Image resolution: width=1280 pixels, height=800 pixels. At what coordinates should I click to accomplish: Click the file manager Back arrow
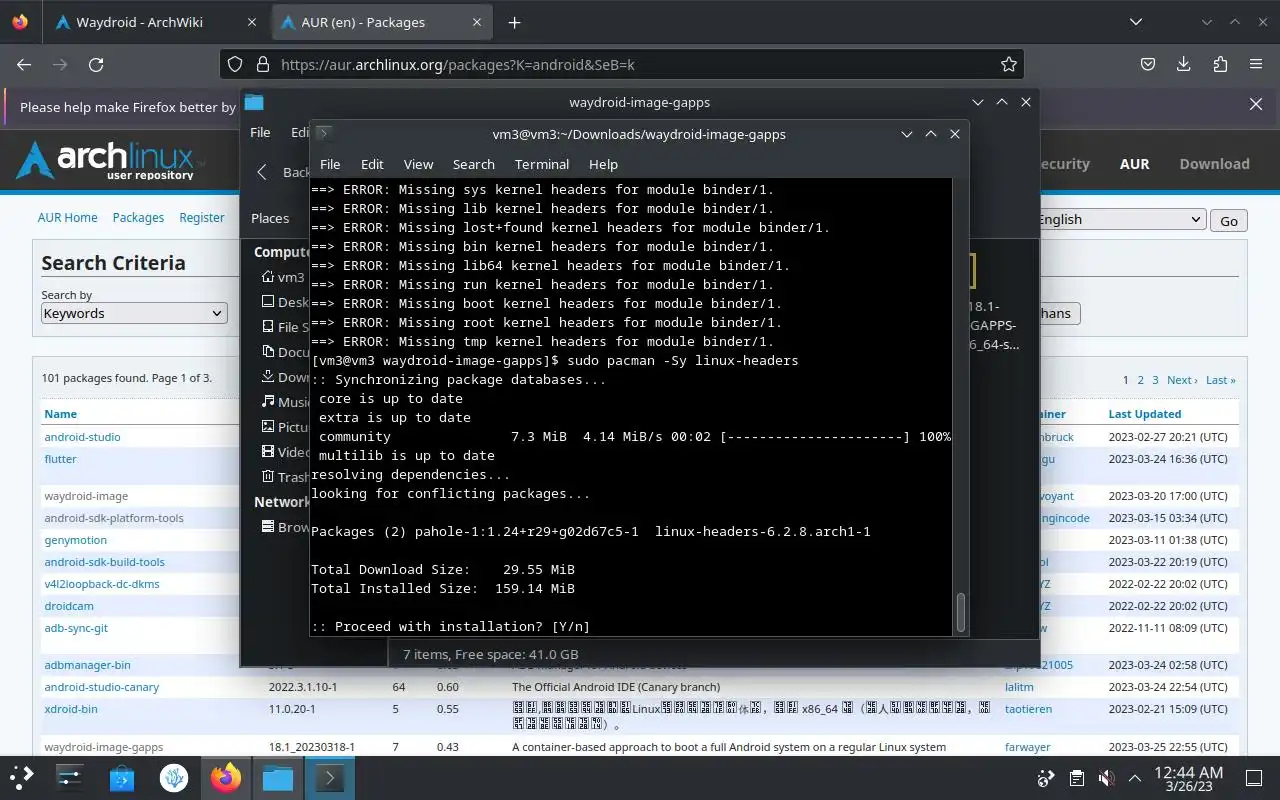pyautogui.click(x=262, y=172)
